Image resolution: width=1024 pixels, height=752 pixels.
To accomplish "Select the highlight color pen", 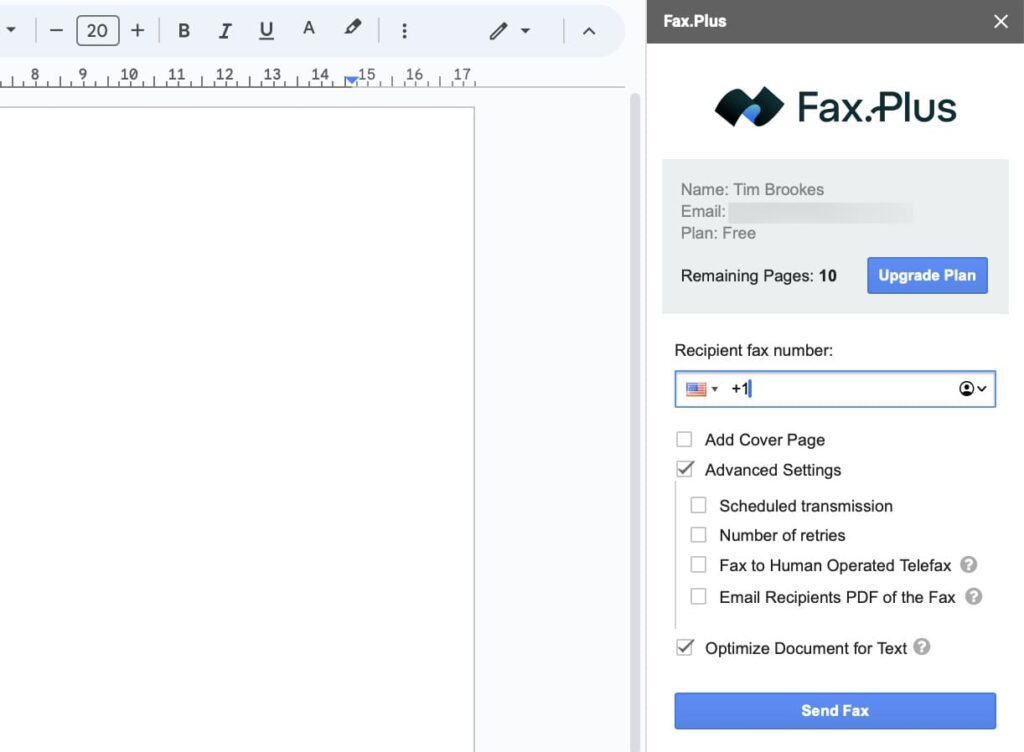I will 352,30.
